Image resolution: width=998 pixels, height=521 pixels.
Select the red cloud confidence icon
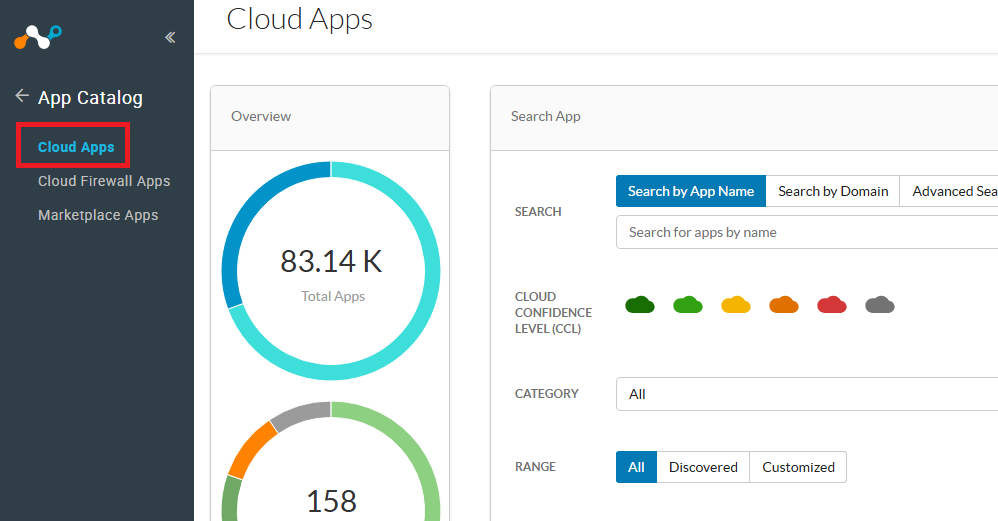832,305
